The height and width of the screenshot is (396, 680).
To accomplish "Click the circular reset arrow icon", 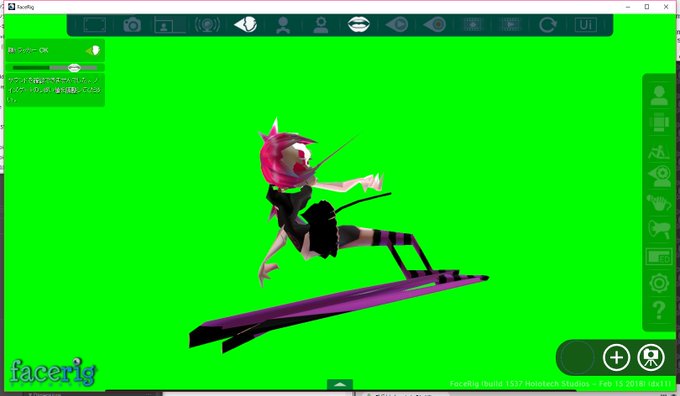I will click(x=548, y=25).
